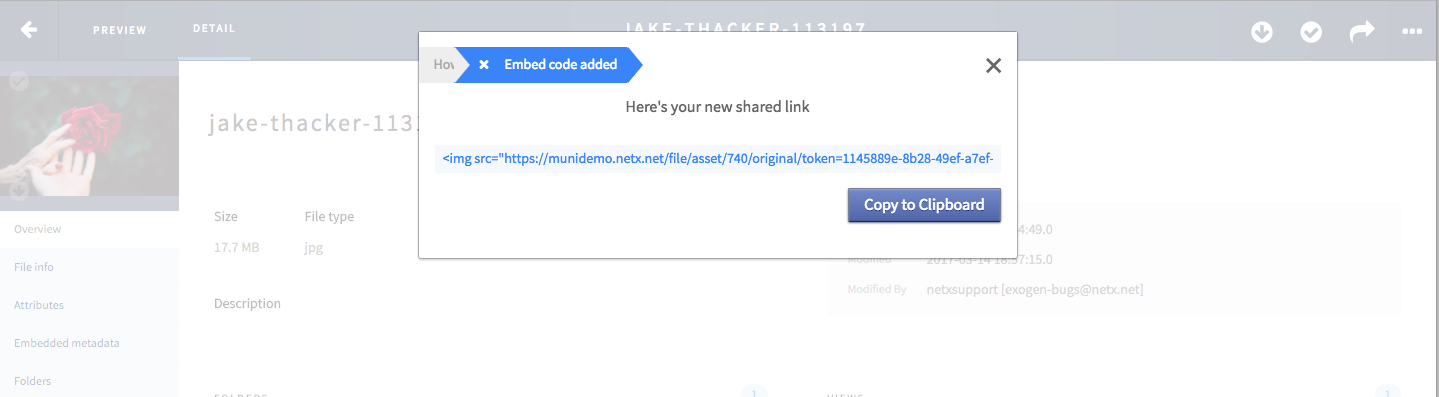Select the Detail tab
Image resolution: width=1439 pixels, height=397 pixels.
click(x=214, y=29)
